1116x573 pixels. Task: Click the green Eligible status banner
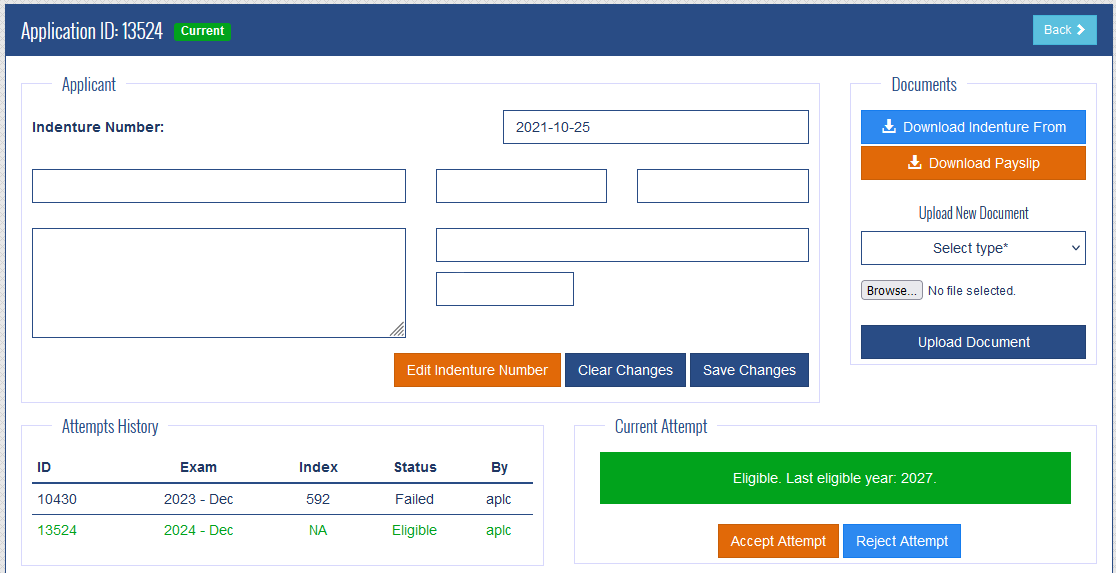coord(834,478)
